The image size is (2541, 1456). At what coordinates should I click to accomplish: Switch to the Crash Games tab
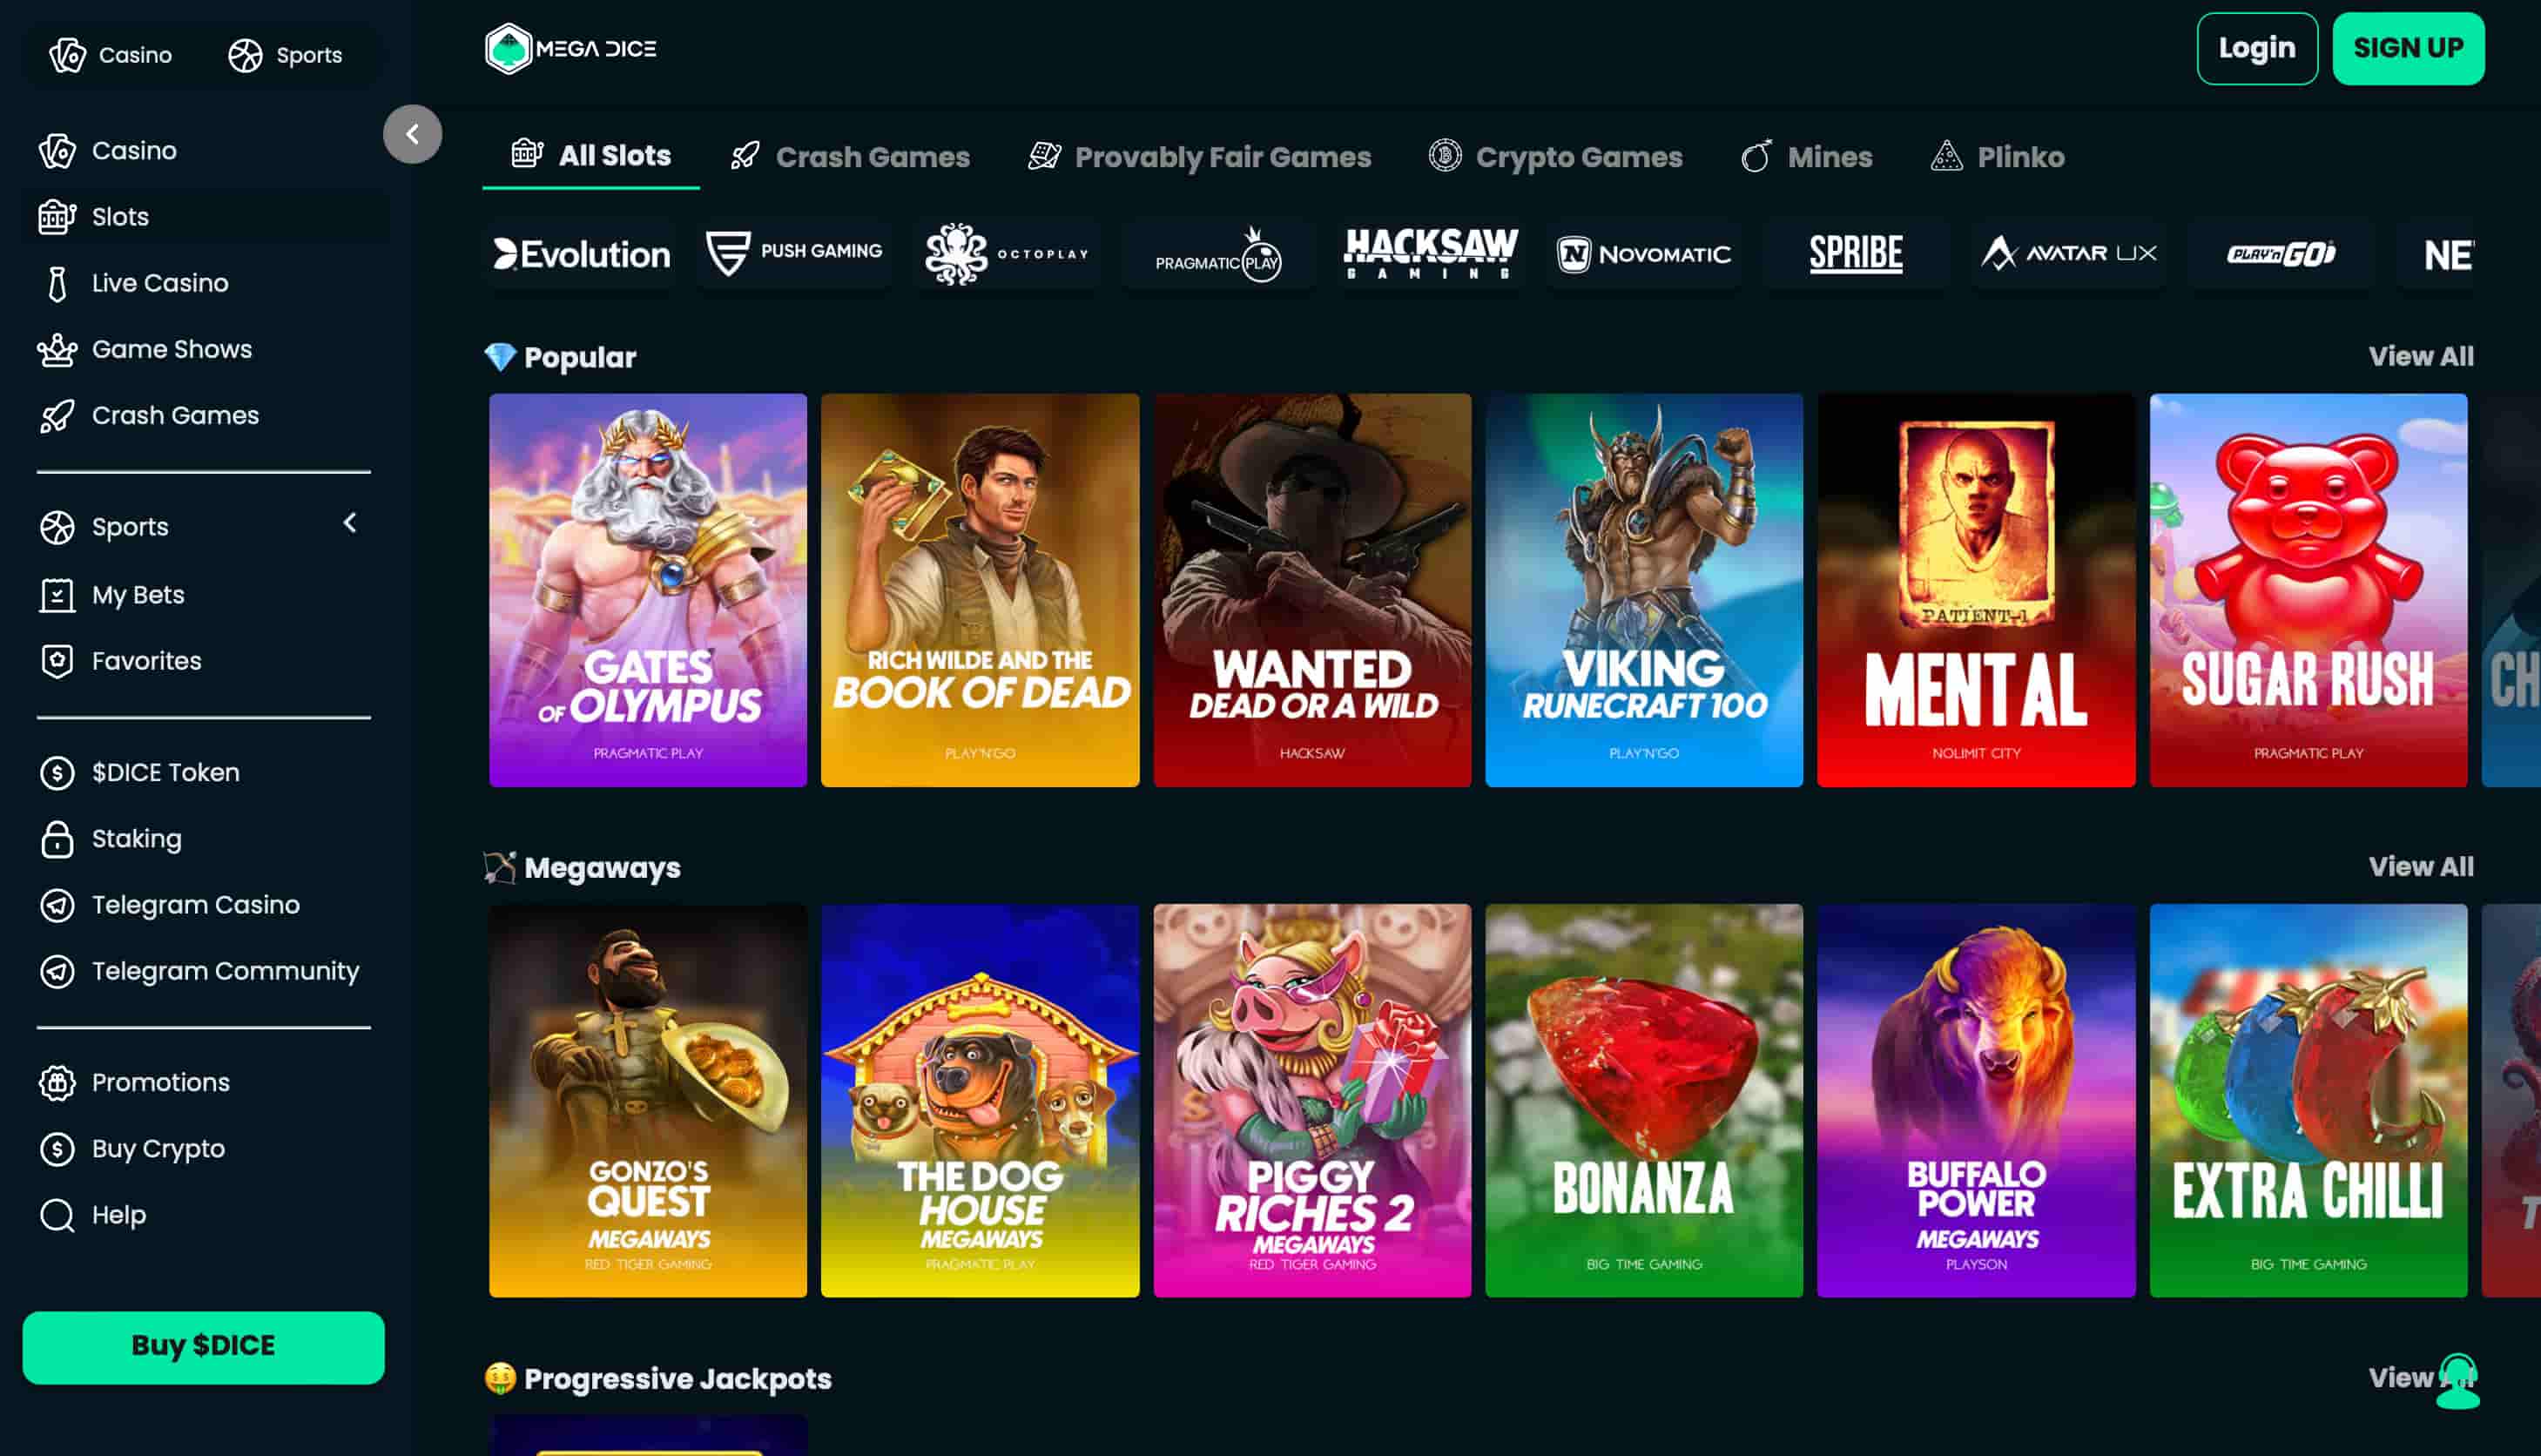pos(849,157)
